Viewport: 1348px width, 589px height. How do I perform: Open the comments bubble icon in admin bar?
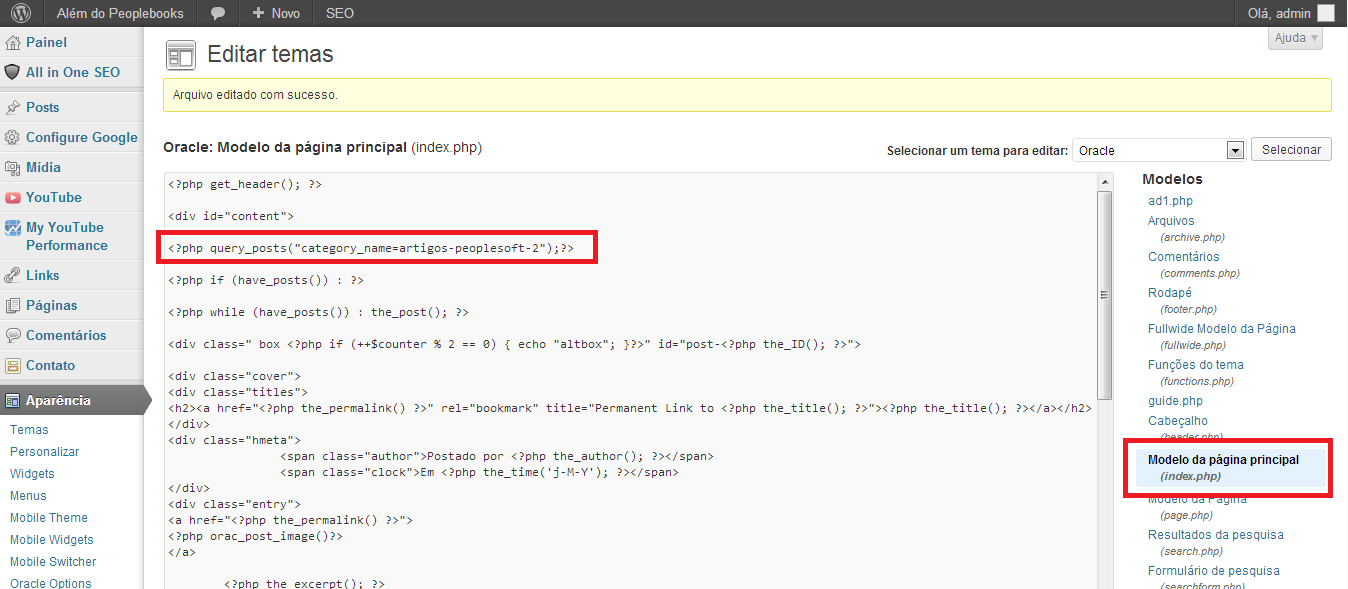[x=218, y=14]
